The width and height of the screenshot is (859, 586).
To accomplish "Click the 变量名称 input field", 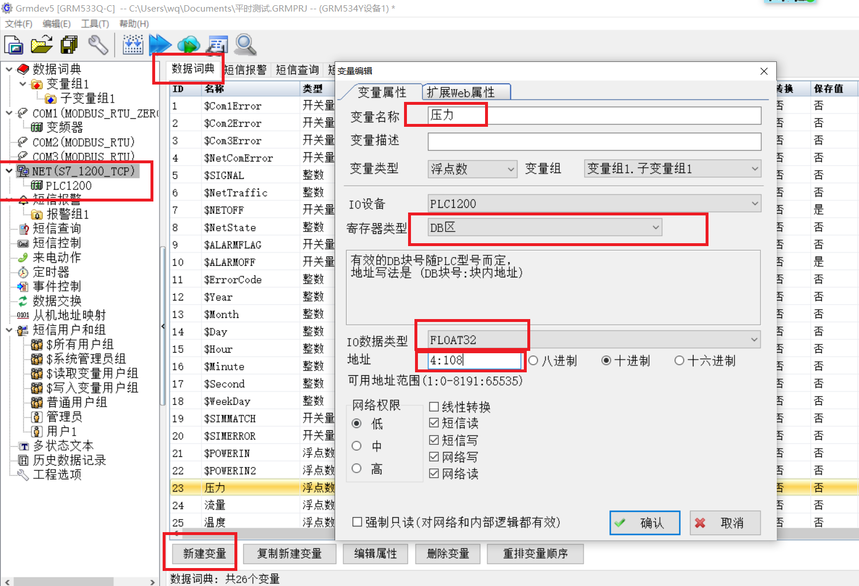I will point(594,115).
